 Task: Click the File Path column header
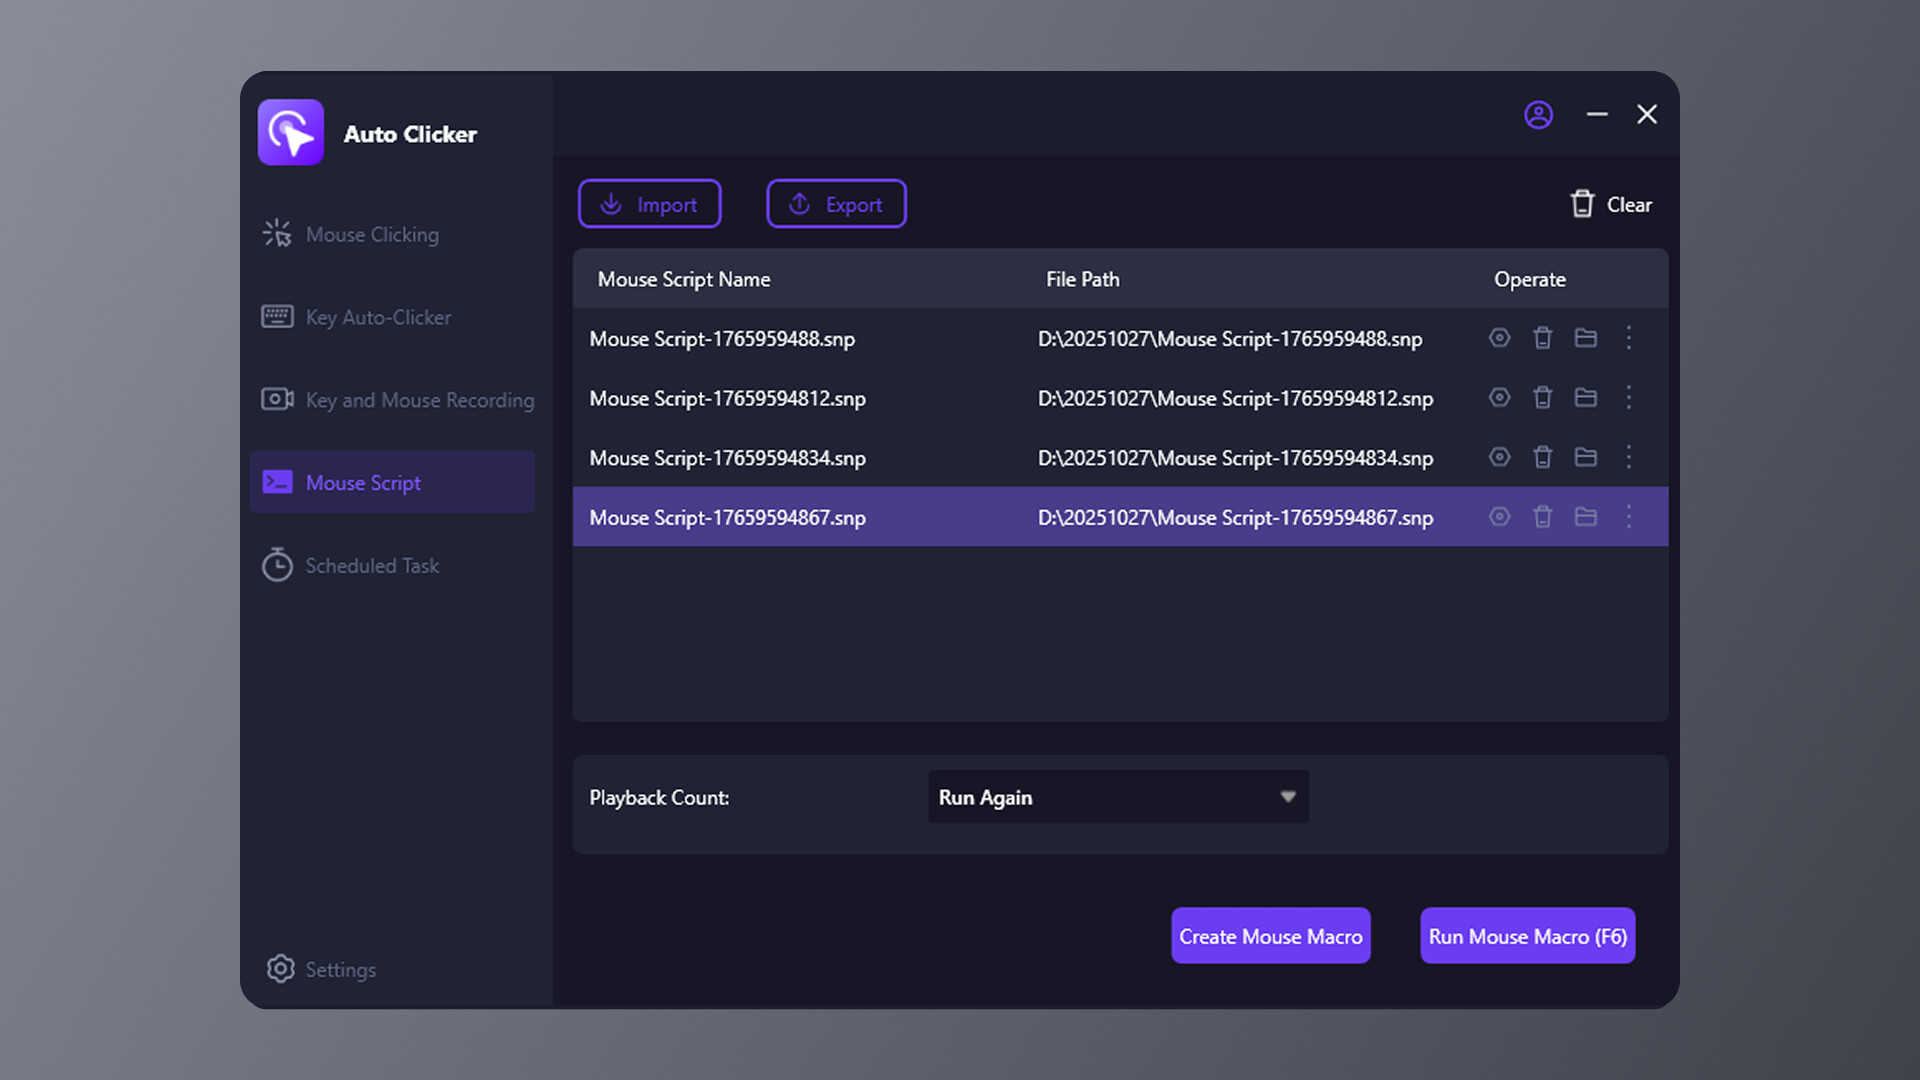pos(1082,279)
